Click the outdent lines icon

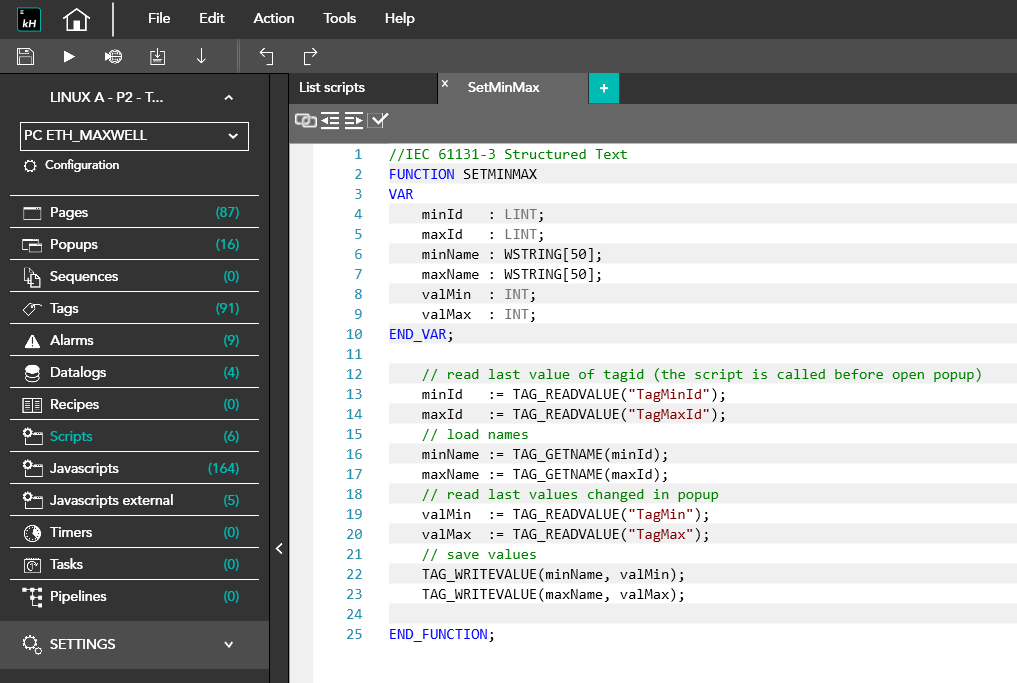pyautogui.click(x=330, y=121)
